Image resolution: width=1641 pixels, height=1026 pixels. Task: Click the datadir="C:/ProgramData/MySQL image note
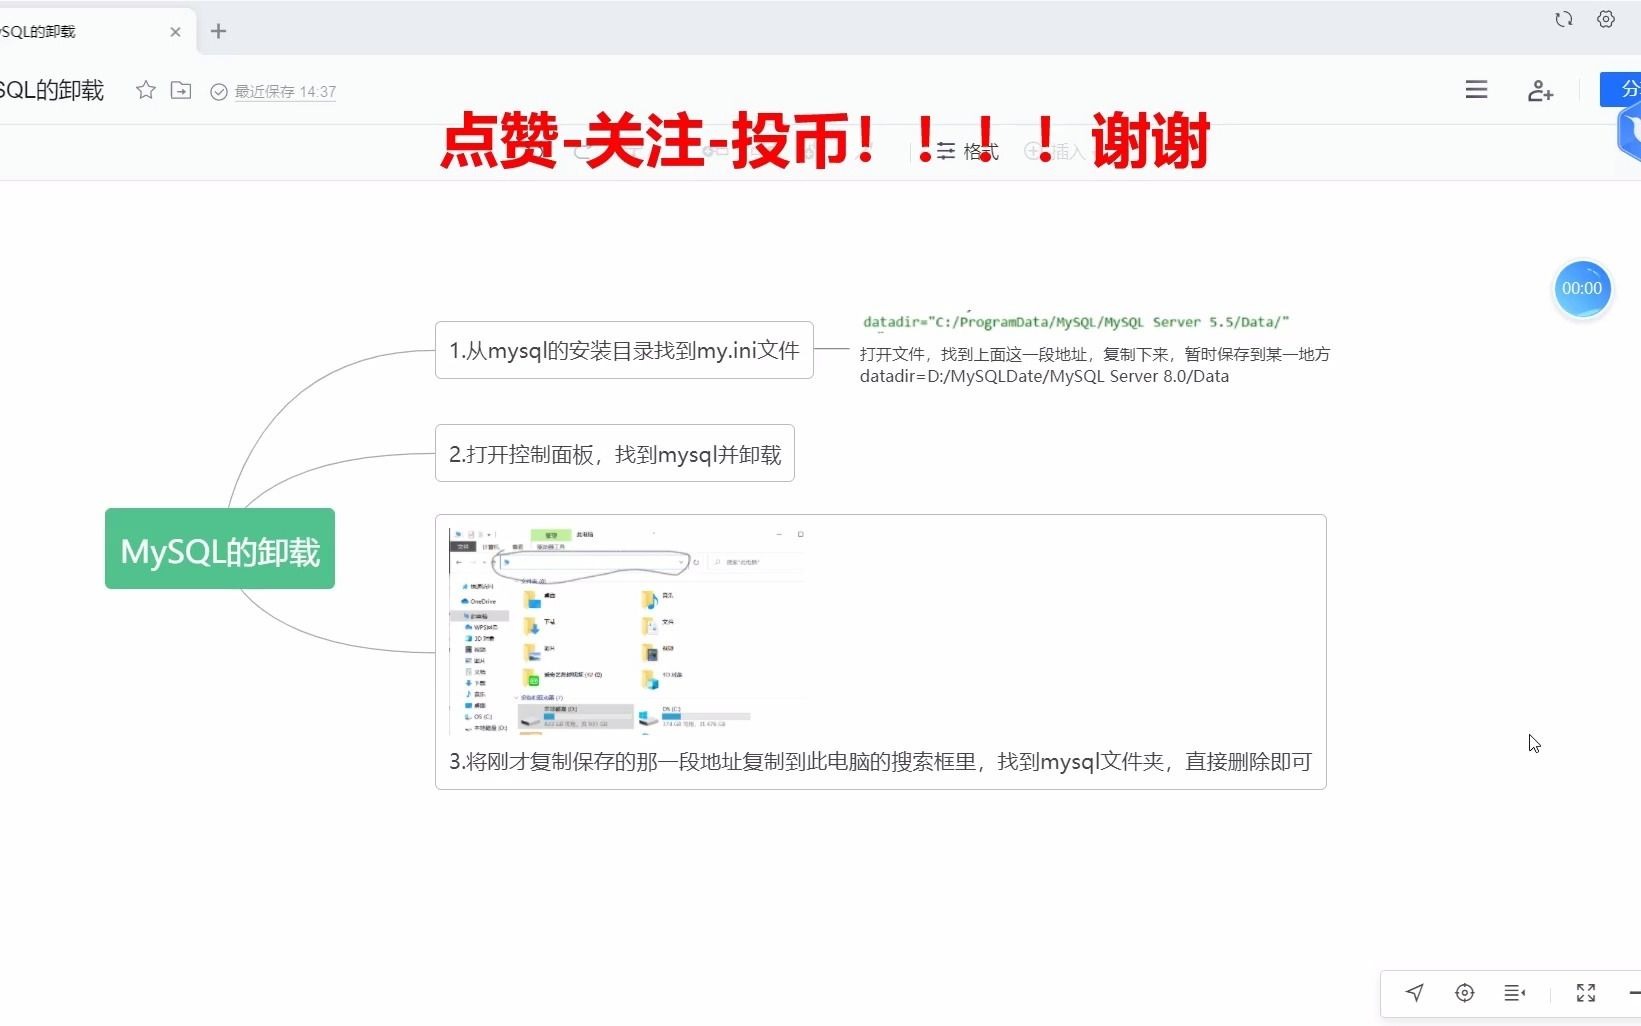(x=1076, y=321)
